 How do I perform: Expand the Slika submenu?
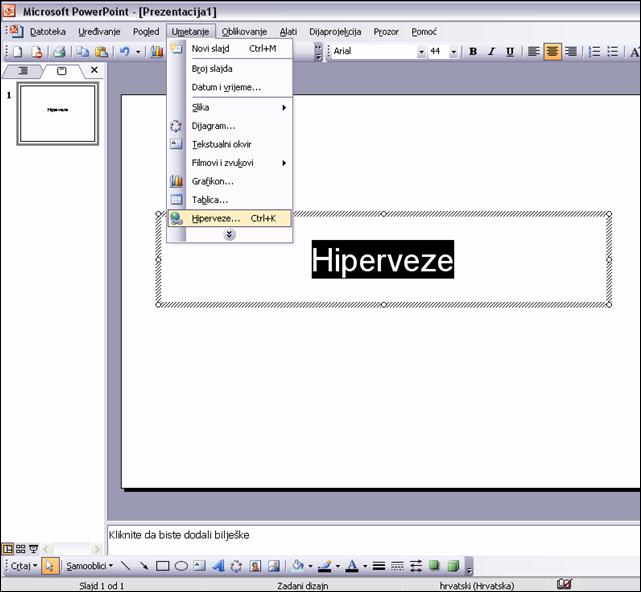click(x=230, y=107)
